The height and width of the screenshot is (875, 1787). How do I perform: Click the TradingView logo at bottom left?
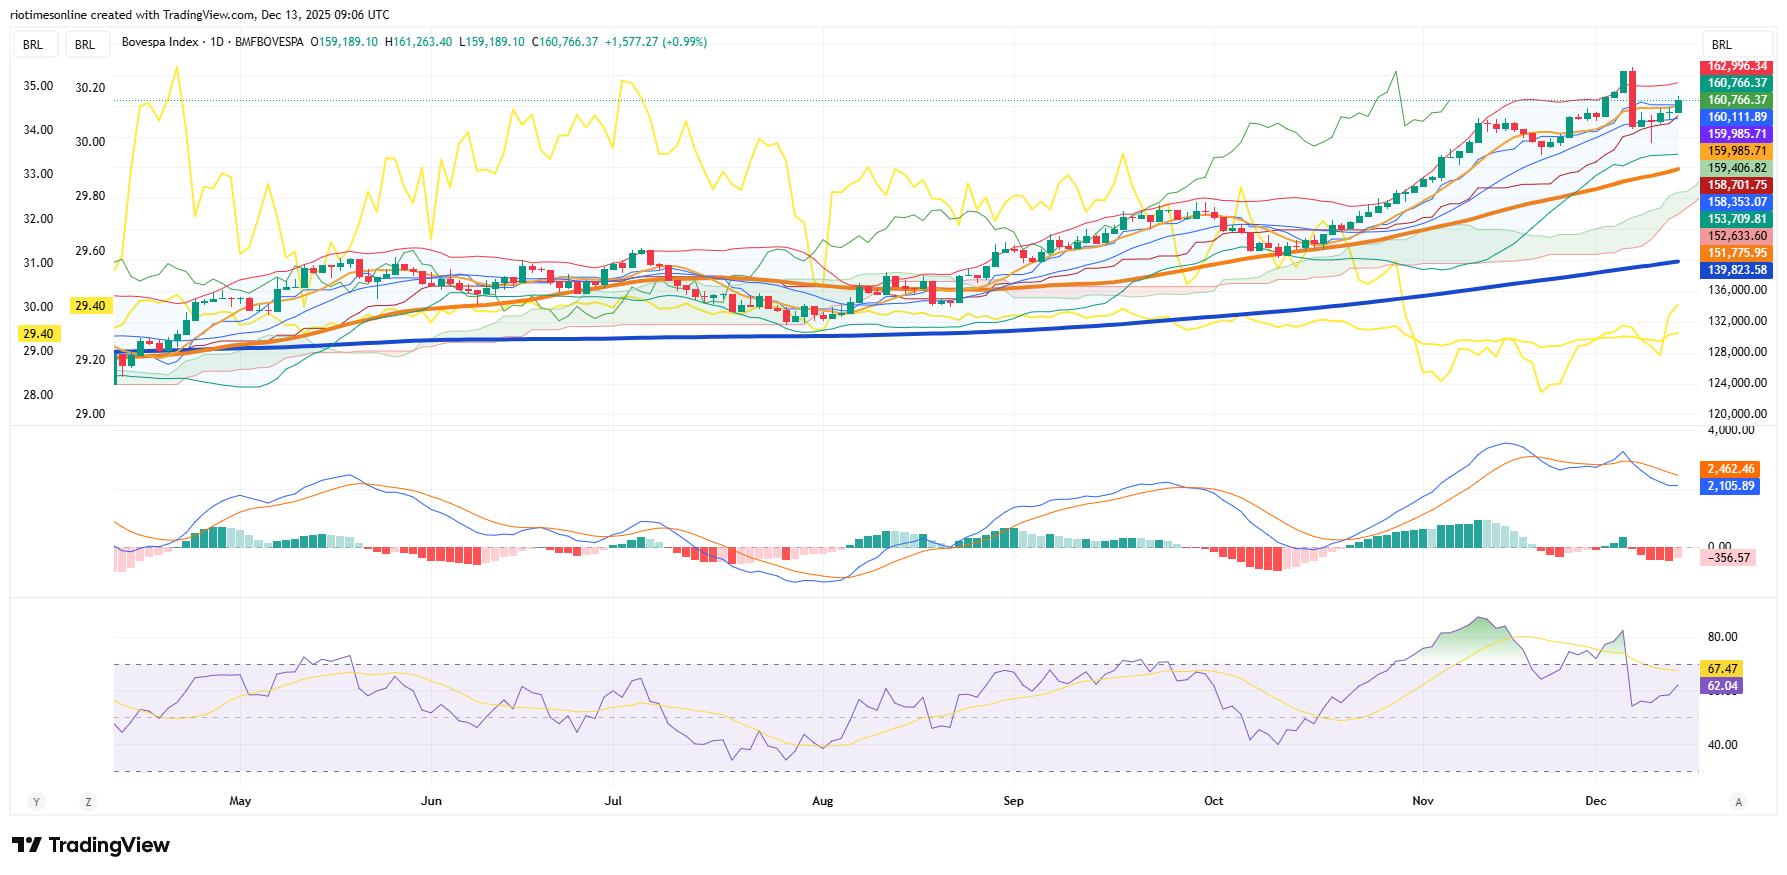(x=91, y=845)
